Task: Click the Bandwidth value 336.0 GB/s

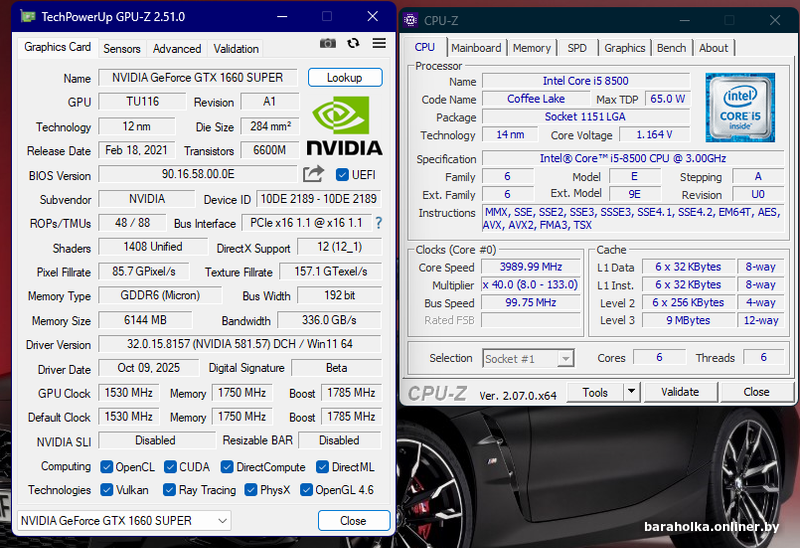Action: 329,320
